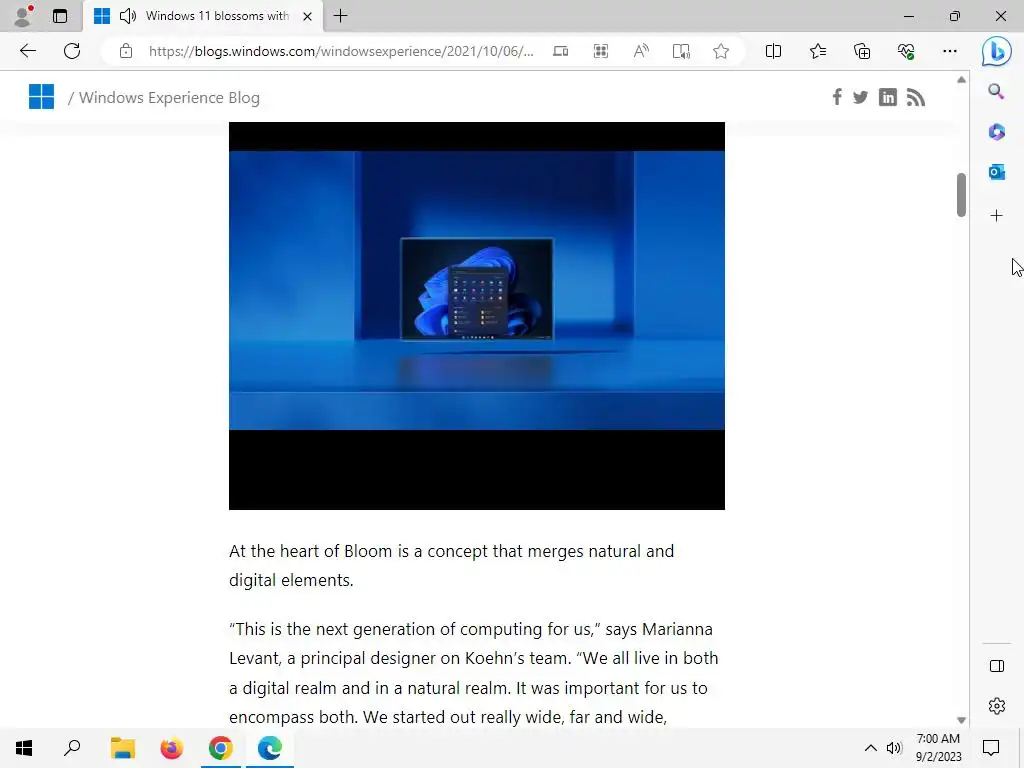Launch Firefox from taskbar
Image resolution: width=1024 pixels, height=768 pixels.
pos(172,748)
